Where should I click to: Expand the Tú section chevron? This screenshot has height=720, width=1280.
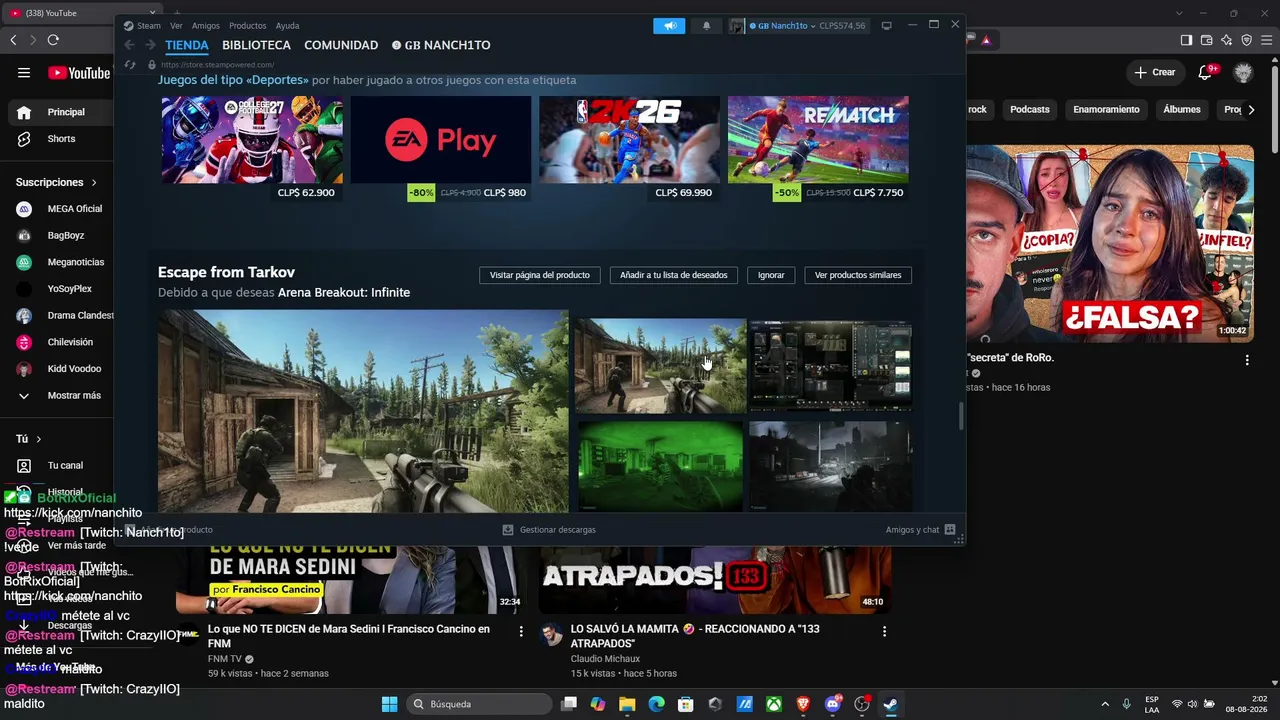coord(39,439)
